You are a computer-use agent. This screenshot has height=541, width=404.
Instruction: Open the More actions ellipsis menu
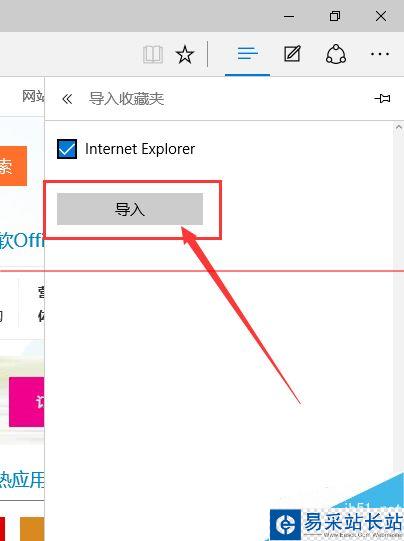pyautogui.click(x=380, y=54)
